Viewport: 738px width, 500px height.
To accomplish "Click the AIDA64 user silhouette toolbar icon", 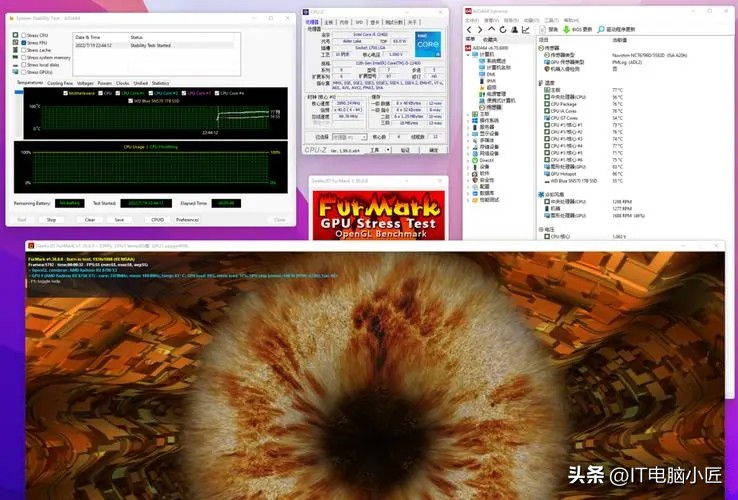I will pyautogui.click(x=514, y=29).
